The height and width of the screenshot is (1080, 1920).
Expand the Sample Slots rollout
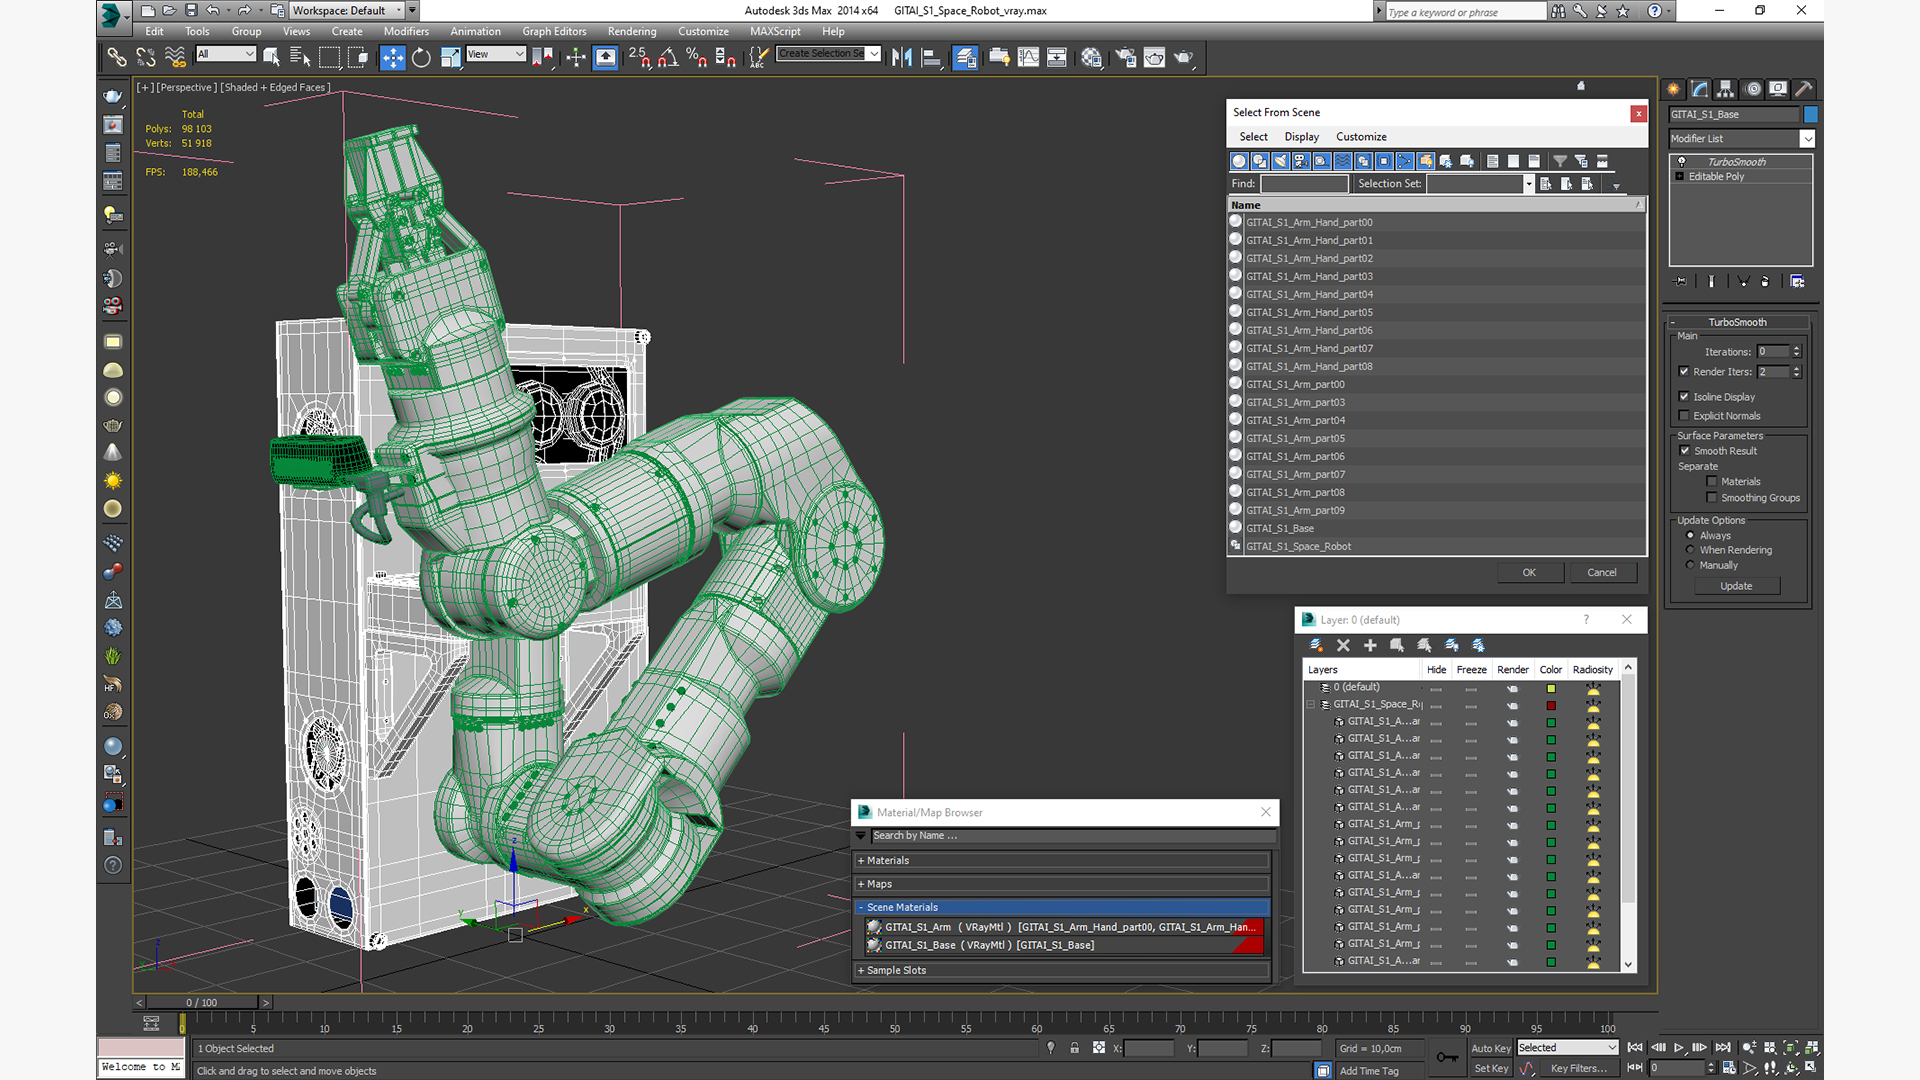pyautogui.click(x=1063, y=971)
